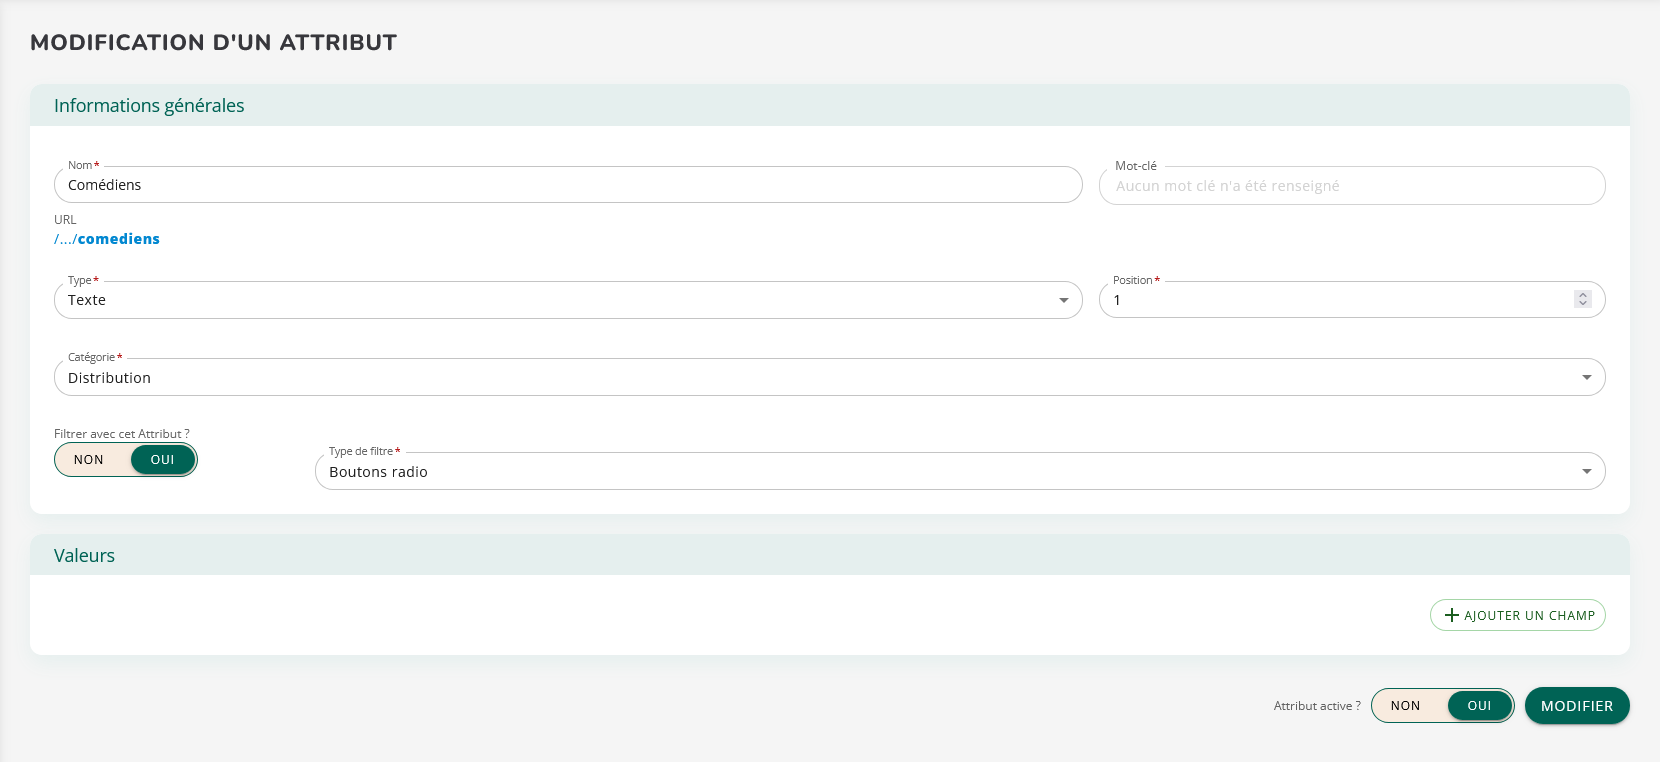Focus the Nom field containing Comédiens
This screenshot has height=762, width=1660.
[x=560, y=185]
